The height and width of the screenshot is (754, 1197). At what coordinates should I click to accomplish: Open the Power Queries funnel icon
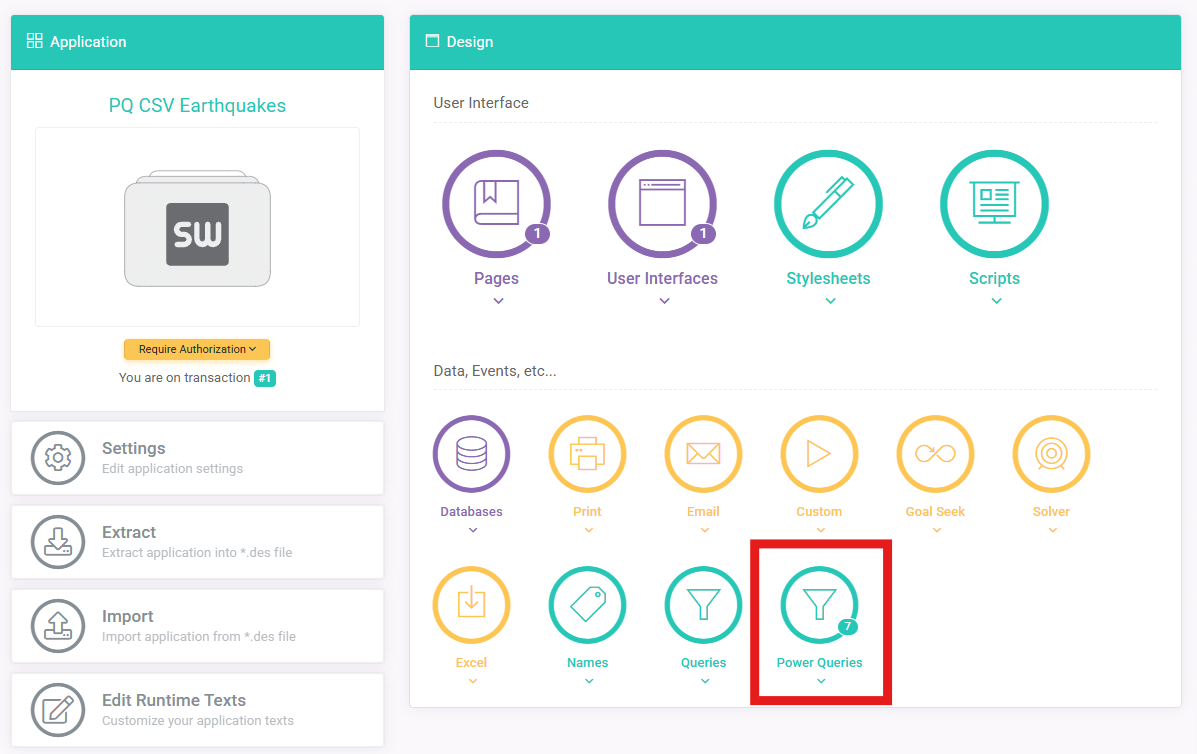click(819, 605)
